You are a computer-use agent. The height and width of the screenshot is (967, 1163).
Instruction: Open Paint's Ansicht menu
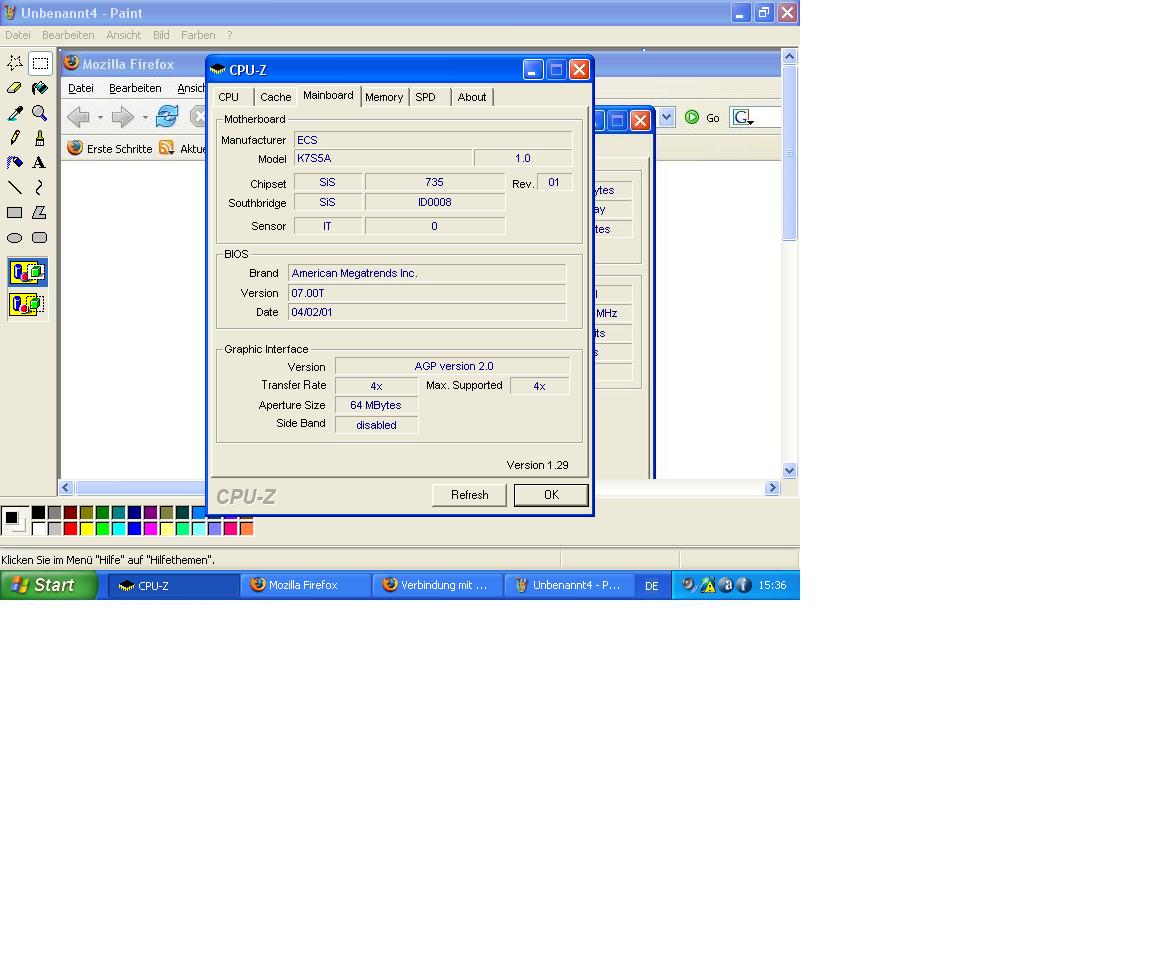click(124, 35)
